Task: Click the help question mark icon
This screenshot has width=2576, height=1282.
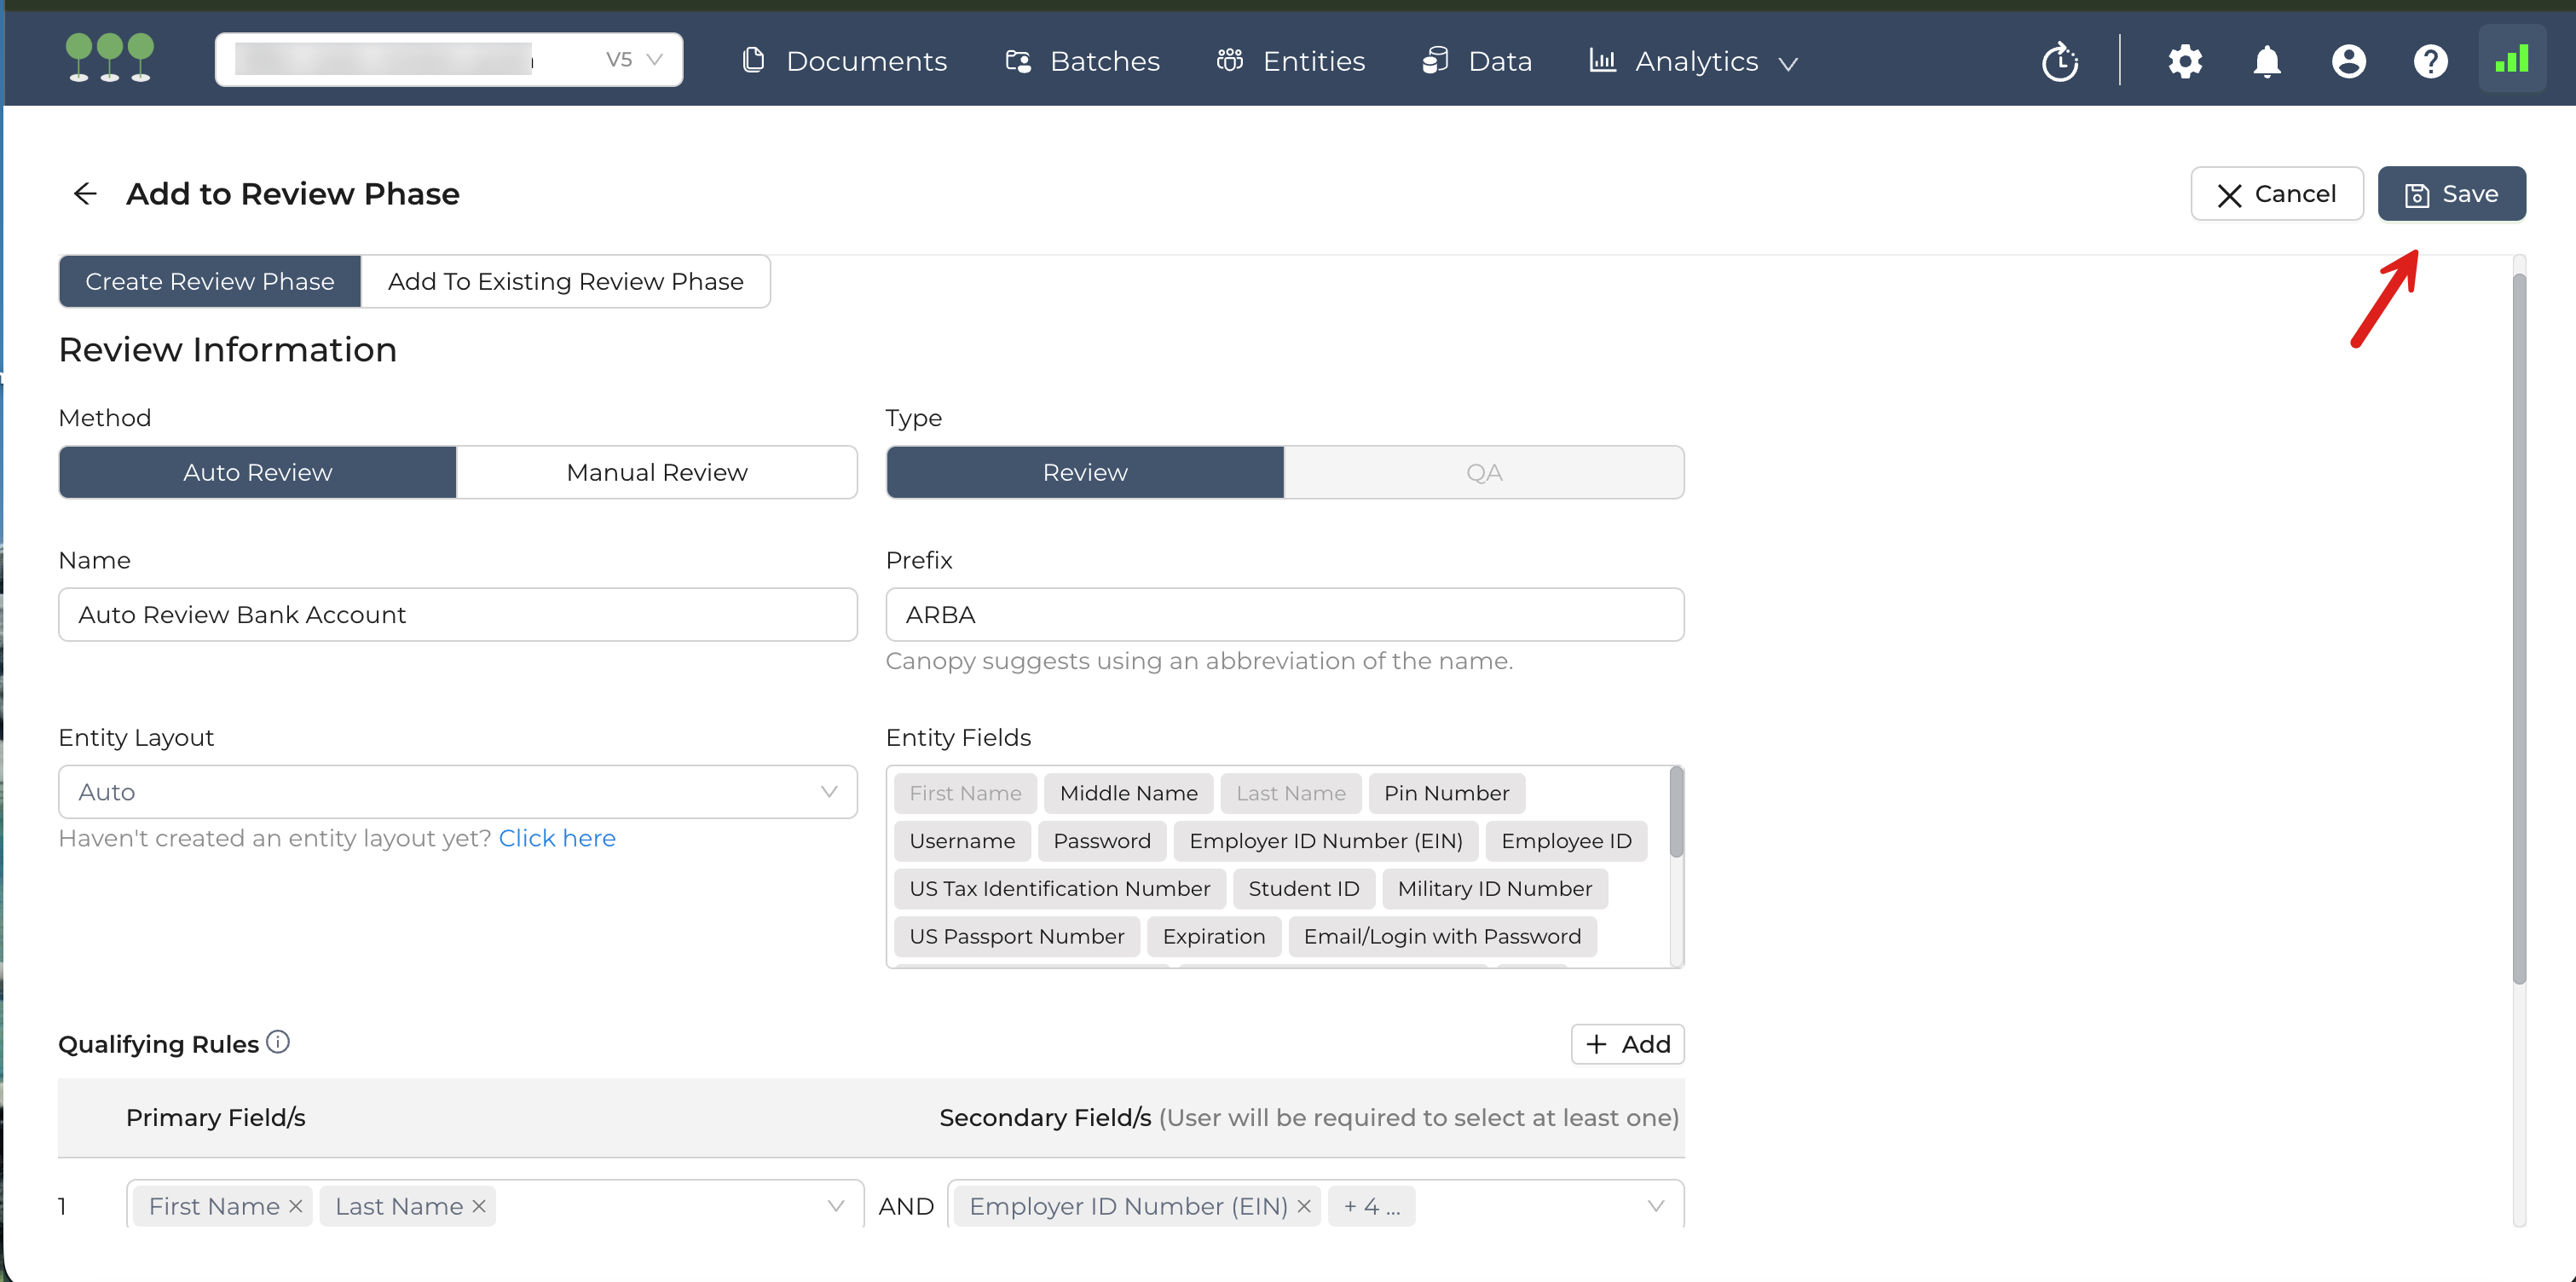Action: coord(2430,61)
